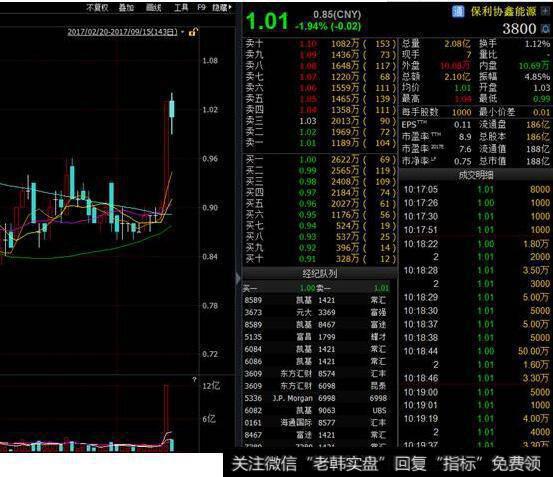The image size is (553, 477).
Task: Click the latest cyan candlestick near 1.02
Action: (x=172, y=113)
